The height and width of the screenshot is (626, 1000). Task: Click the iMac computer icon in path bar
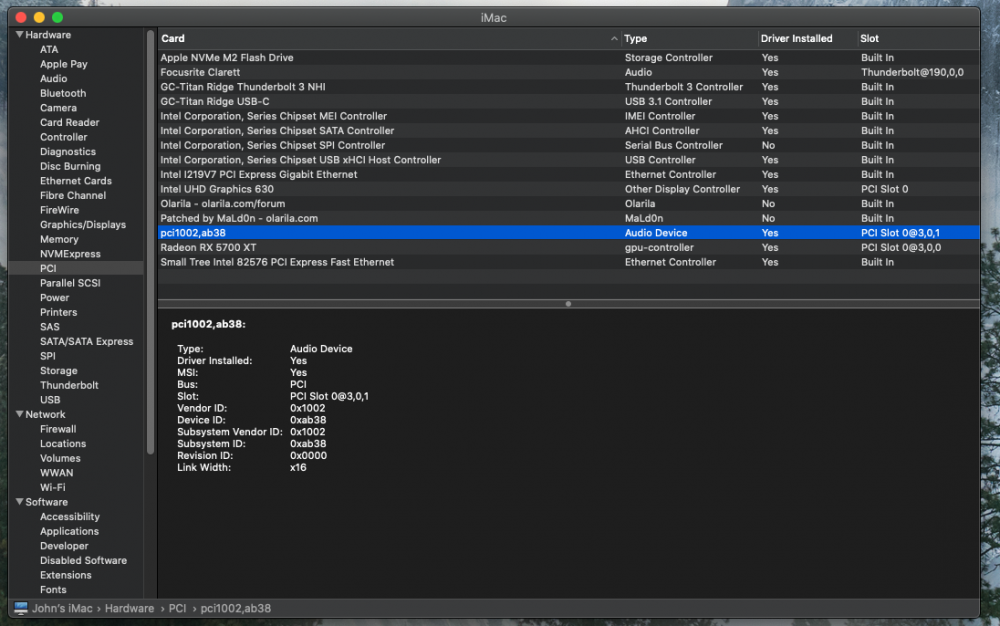tap(21, 608)
